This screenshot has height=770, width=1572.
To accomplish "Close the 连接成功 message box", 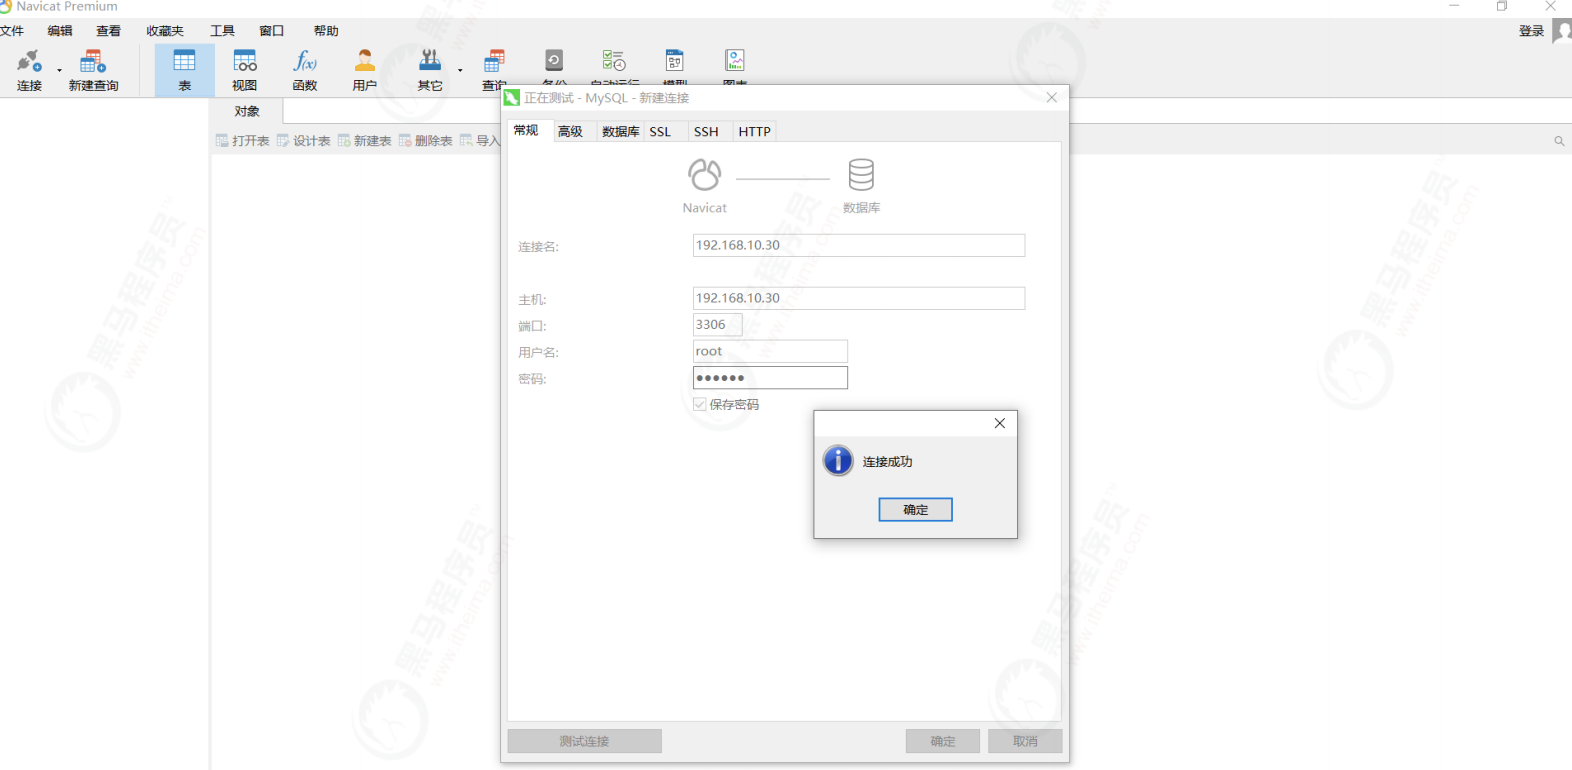I will pyautogui.click(x=999, y=423).
